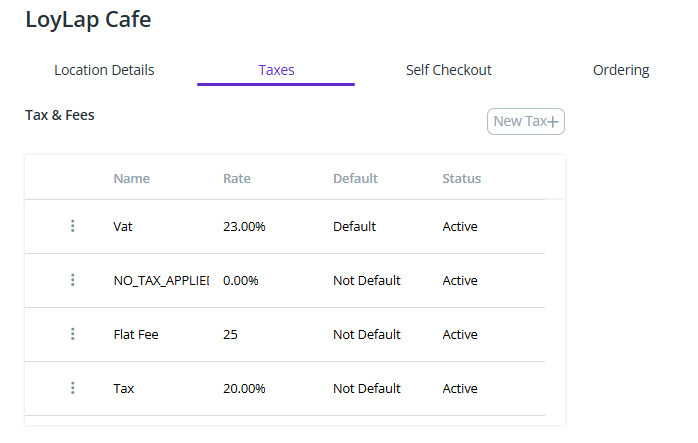698x443 pixels.
Task: Click the 23.00% rate value
Action: [x=244, y=227]
